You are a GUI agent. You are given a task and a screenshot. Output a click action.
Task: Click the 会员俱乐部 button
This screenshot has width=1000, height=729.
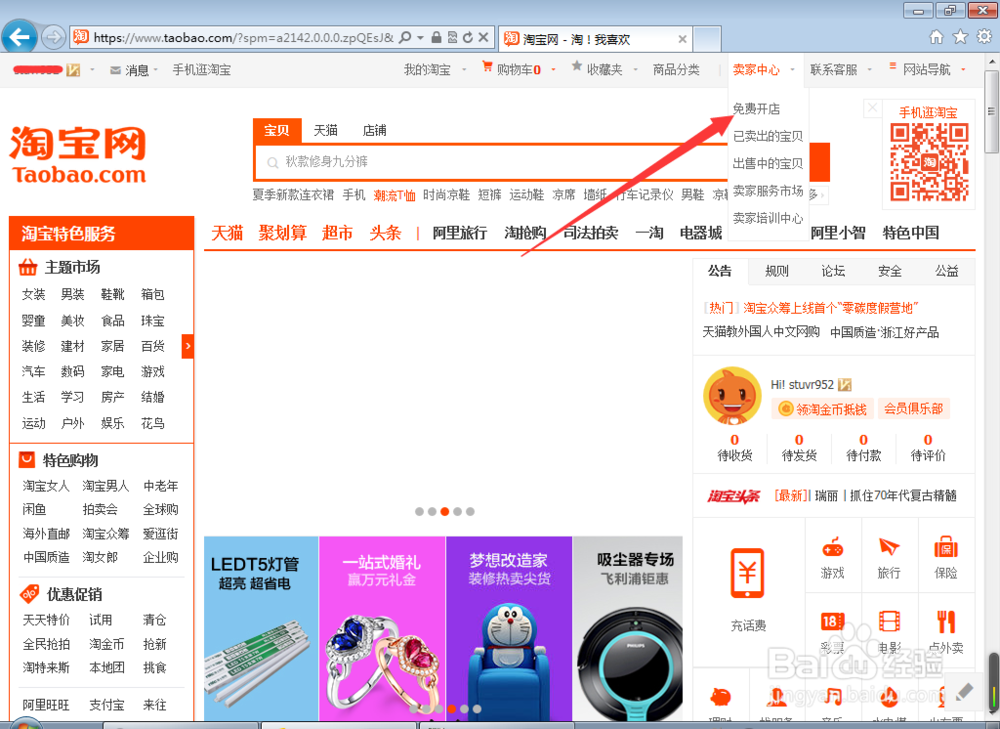point(913,409)
